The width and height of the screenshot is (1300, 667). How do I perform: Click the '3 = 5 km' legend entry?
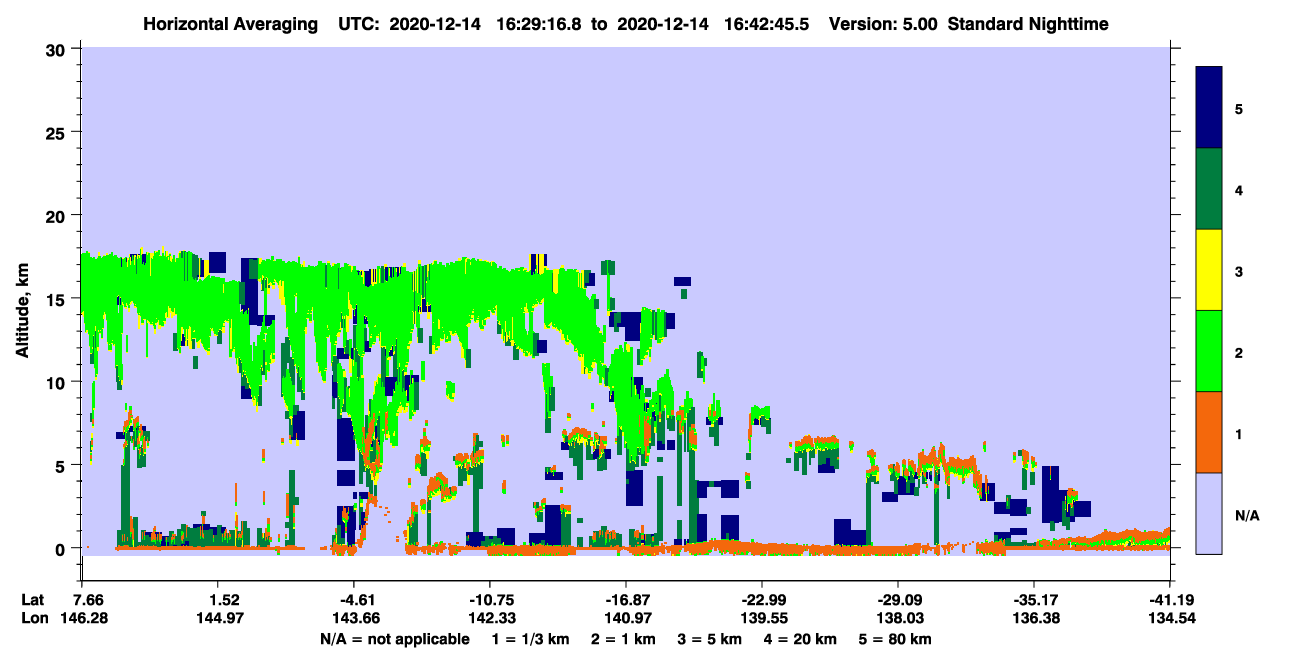tap(710, 639)
